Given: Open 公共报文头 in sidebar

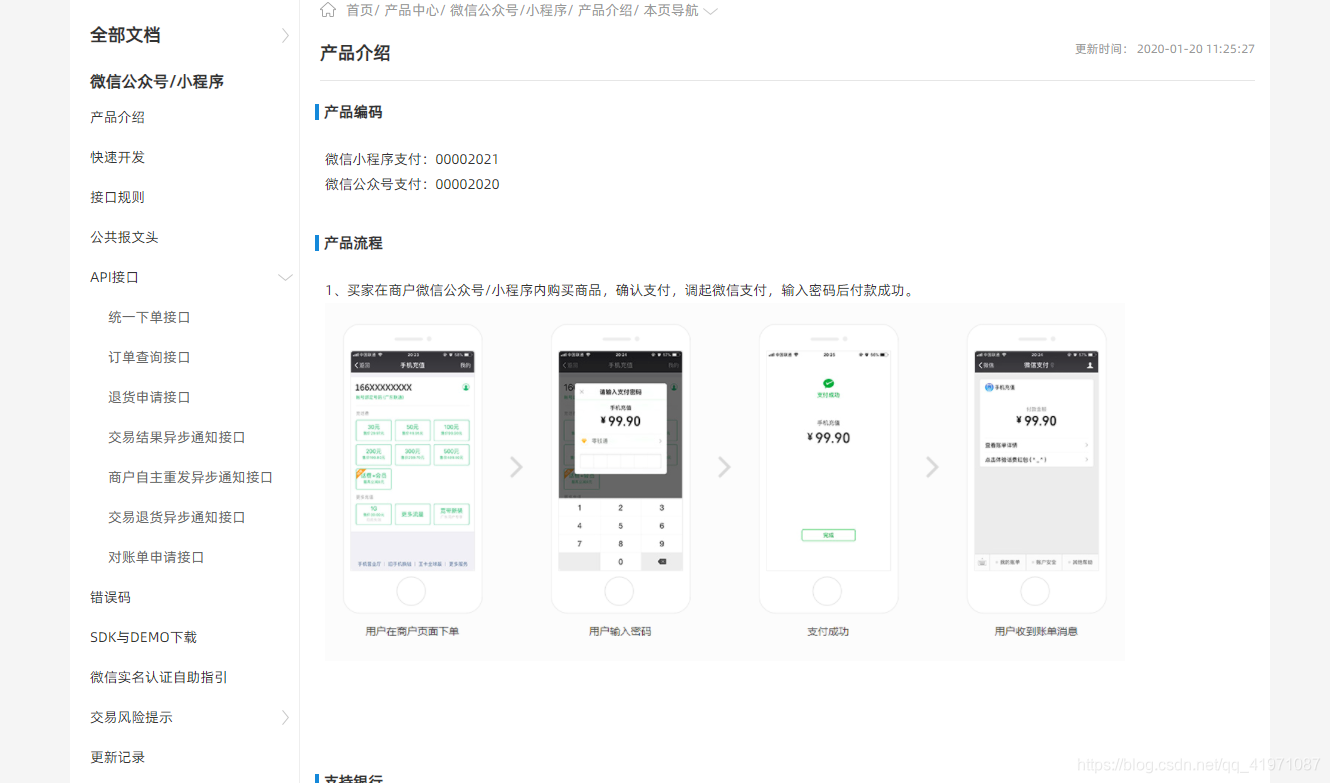Looking at the screenshot, I should (124, 237).
